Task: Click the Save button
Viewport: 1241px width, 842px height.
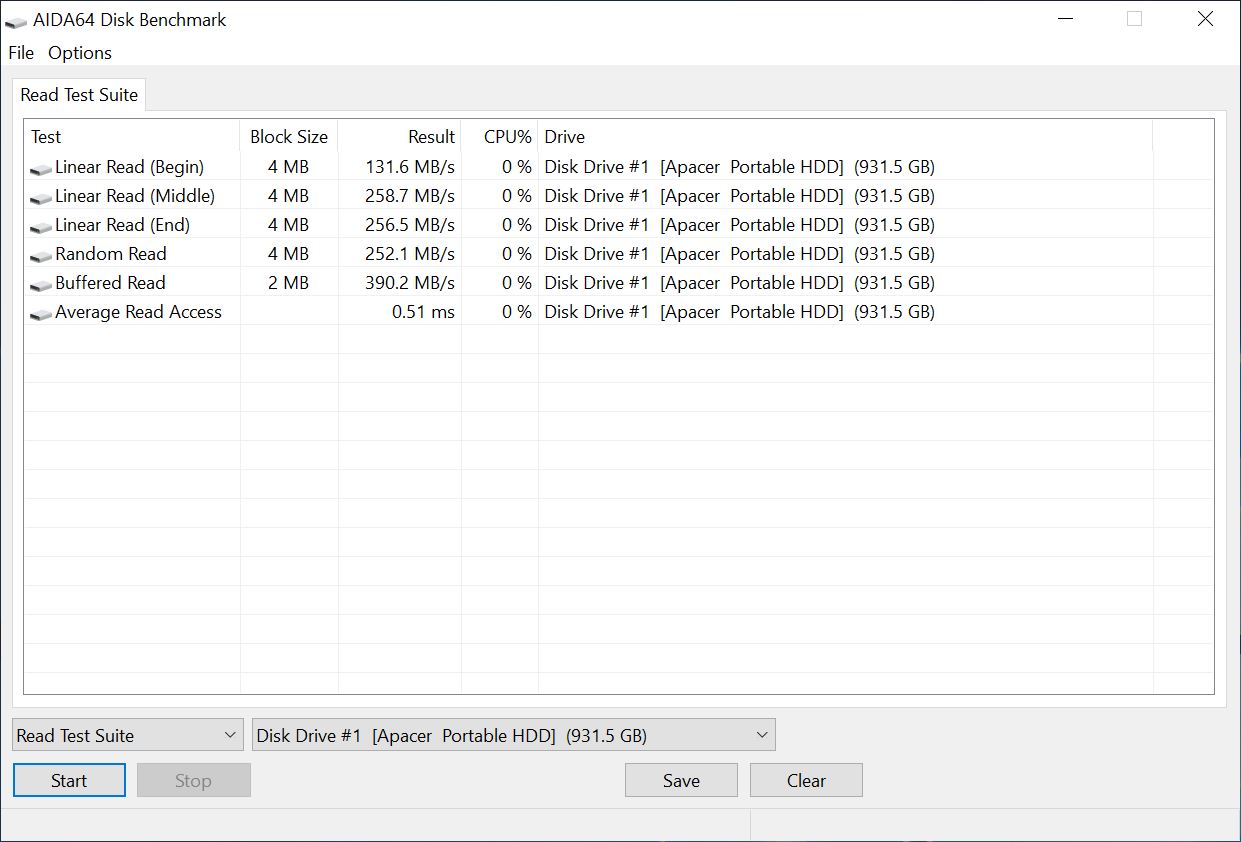Action: [681, 780]
